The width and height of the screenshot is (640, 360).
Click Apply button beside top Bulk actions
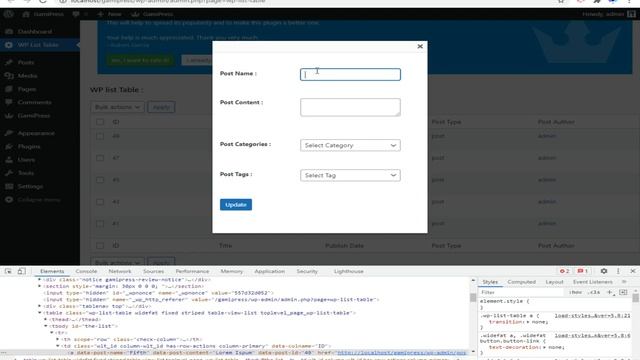(161, 107)
